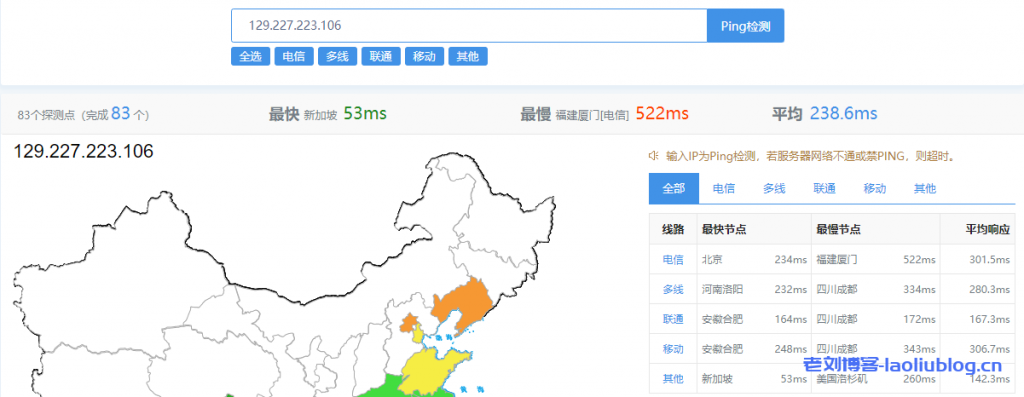Click the 301.5ms average value
Image resolution: width=1024 pixels, height=397 pixels.
click(x=990, y=259)
